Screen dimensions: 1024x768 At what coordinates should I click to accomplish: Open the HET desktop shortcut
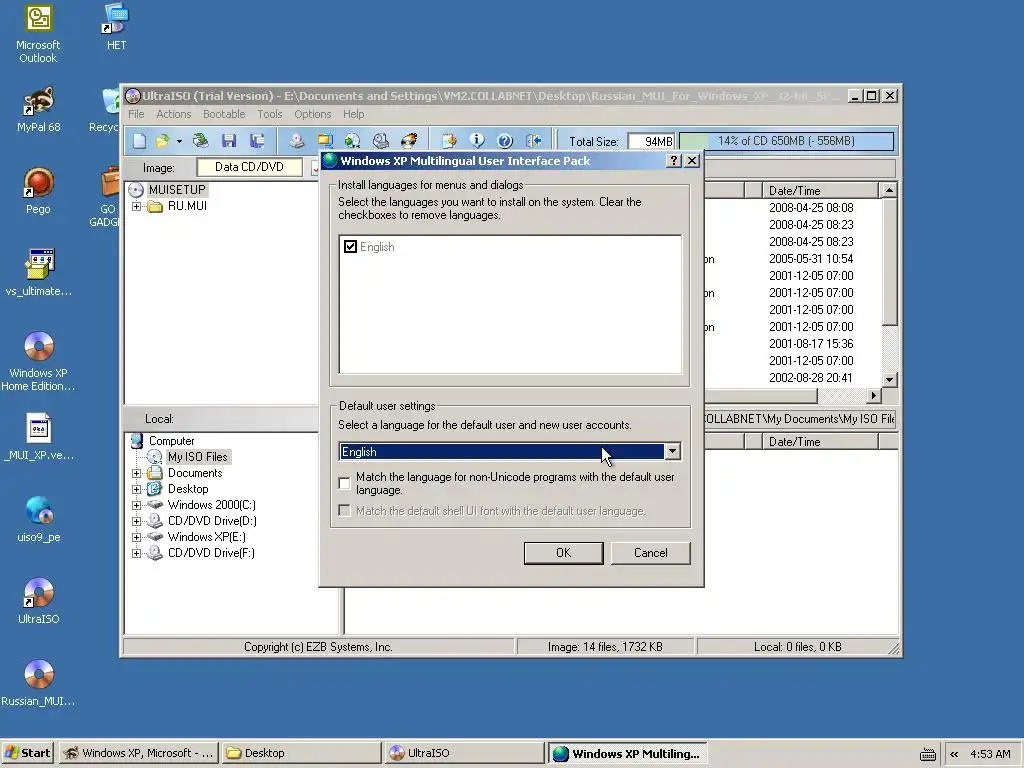pos(116,27)
